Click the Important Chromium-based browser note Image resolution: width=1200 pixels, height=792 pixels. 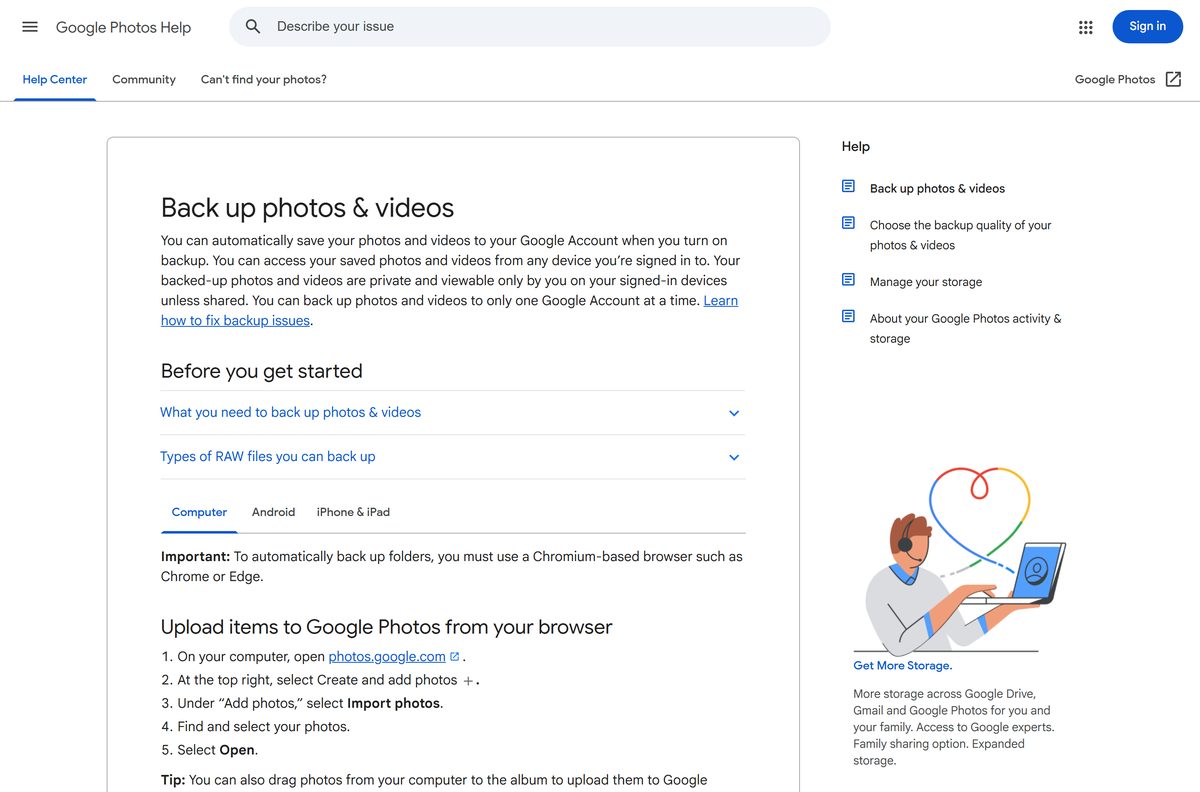tap(452, 566)
